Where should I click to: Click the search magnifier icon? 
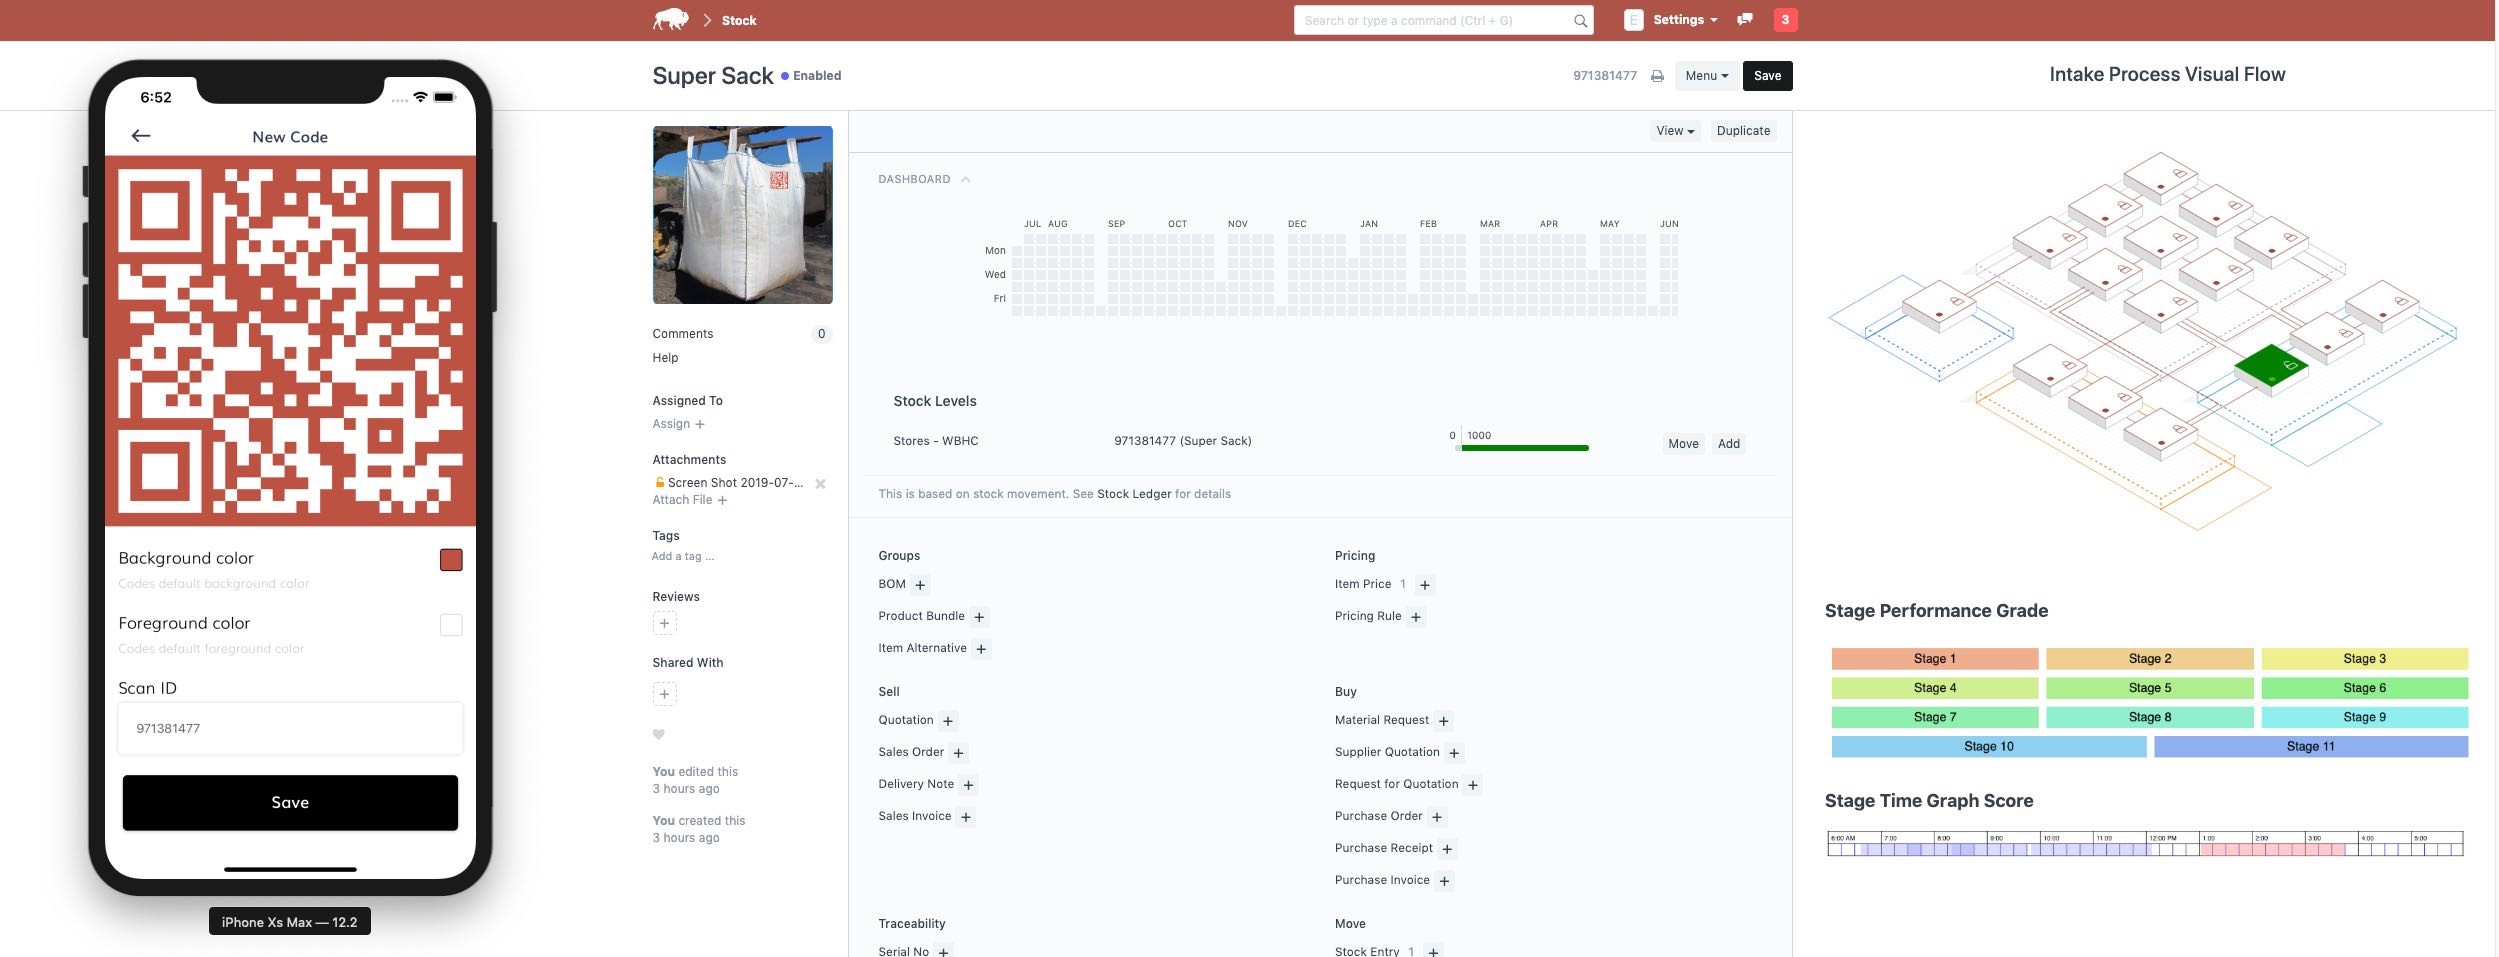(x=1580, y=21)
